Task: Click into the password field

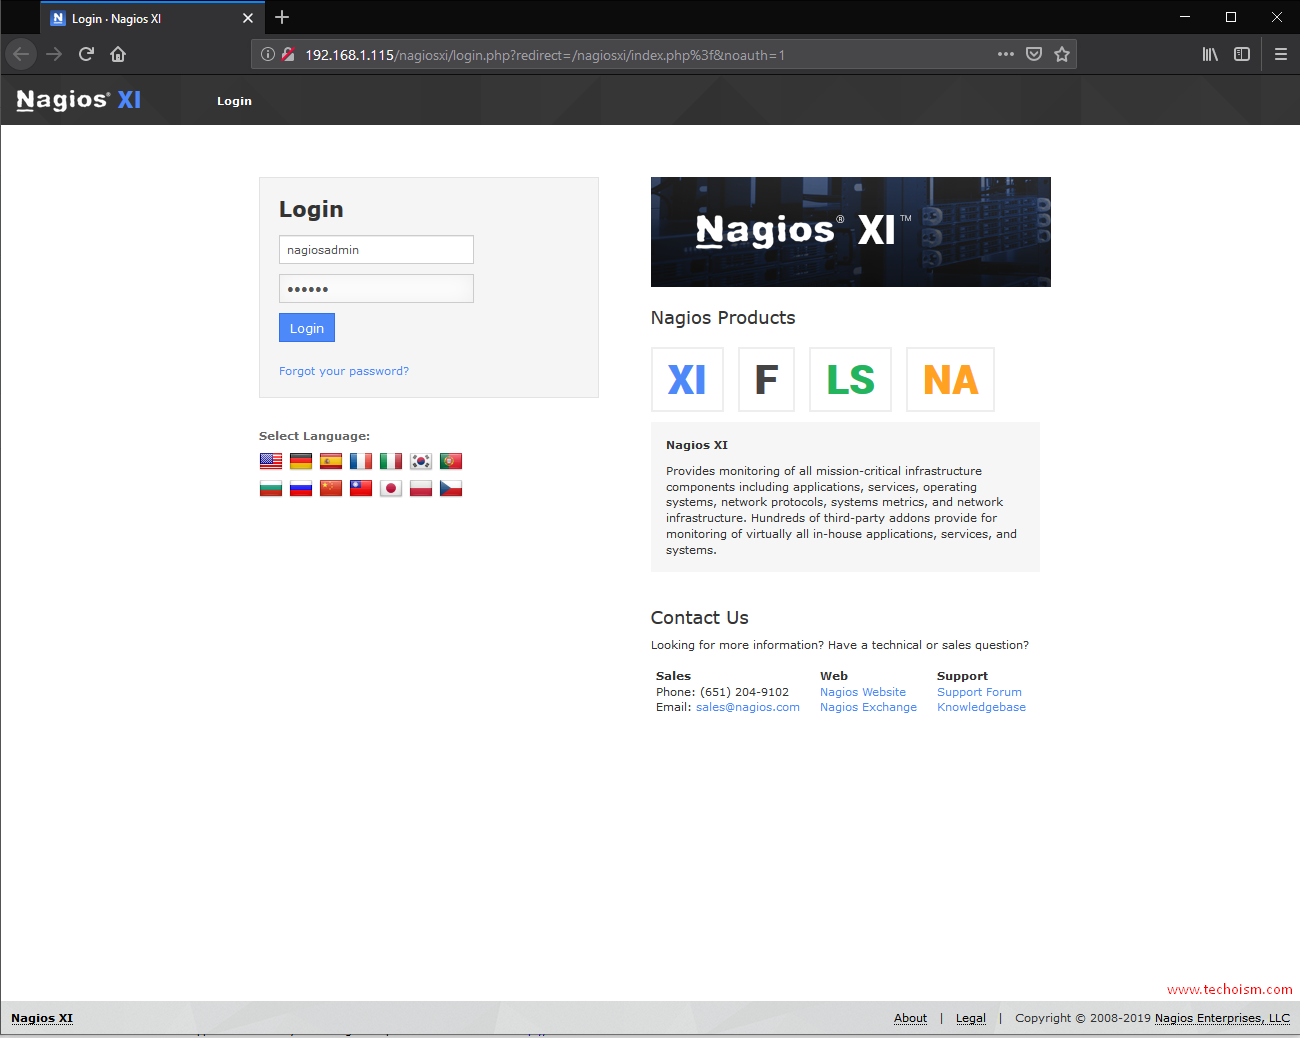Action: tap(376, 289)
